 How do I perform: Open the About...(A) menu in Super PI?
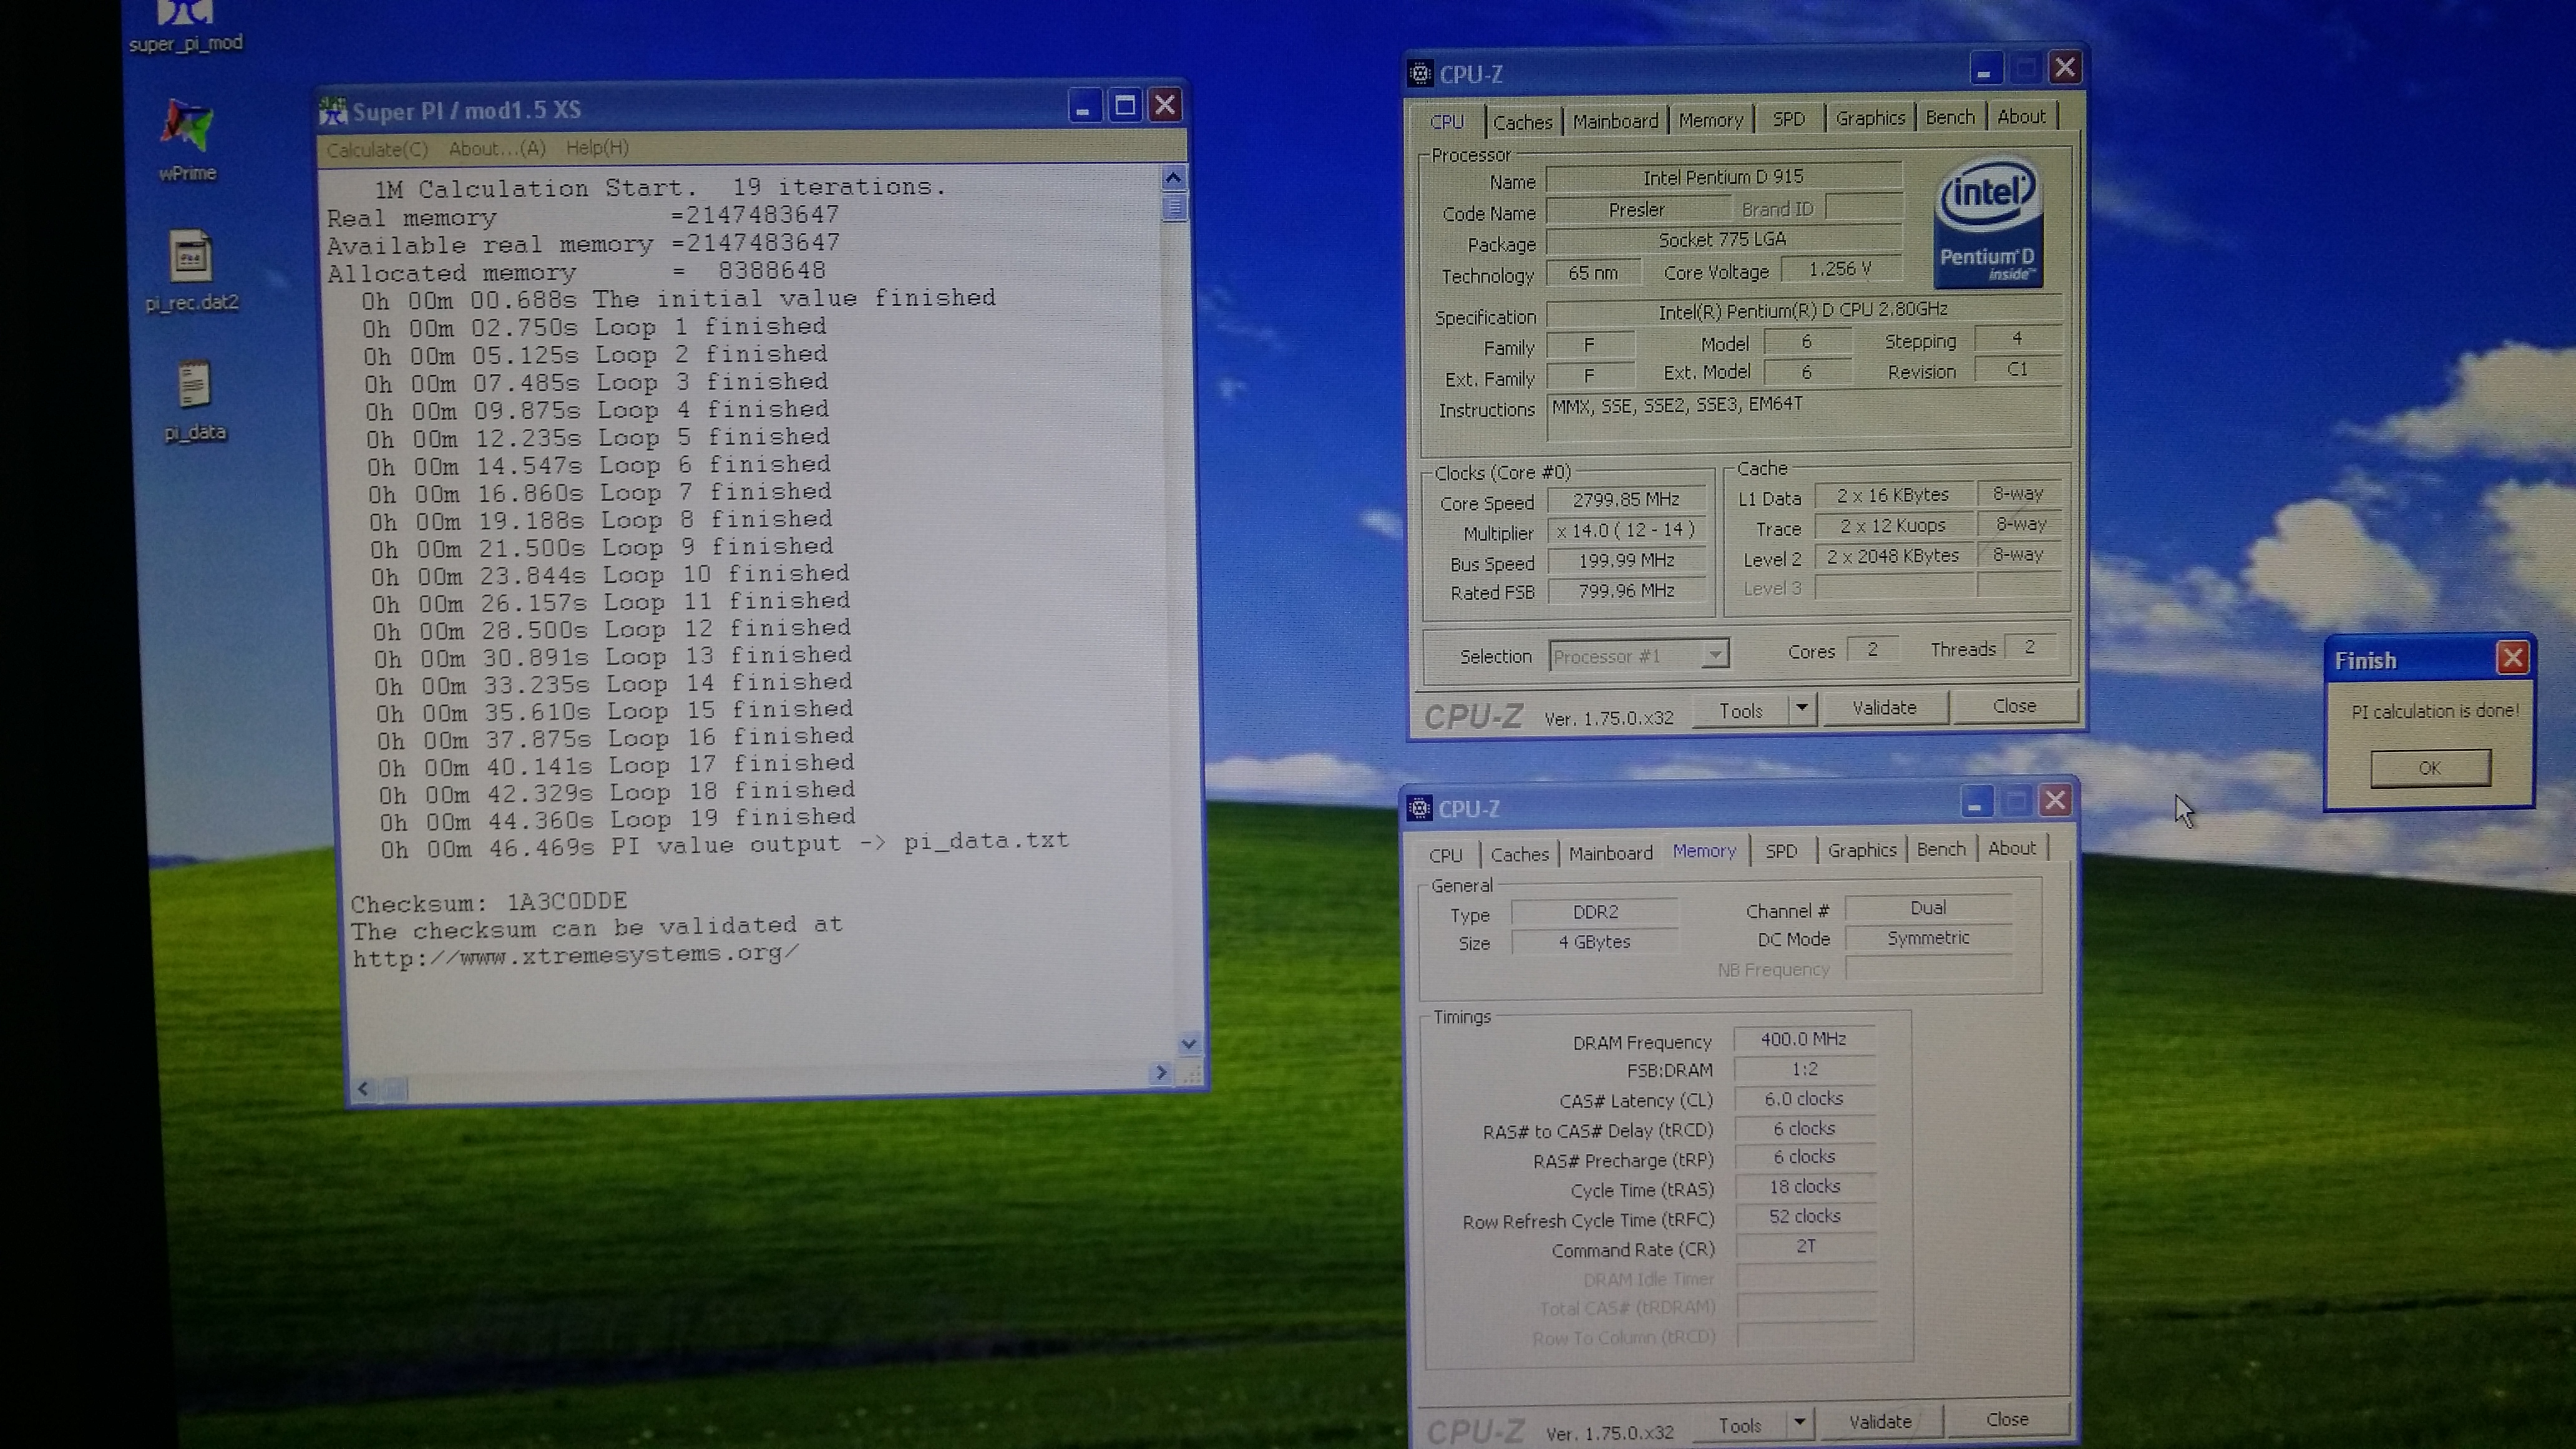coord(497,149)
